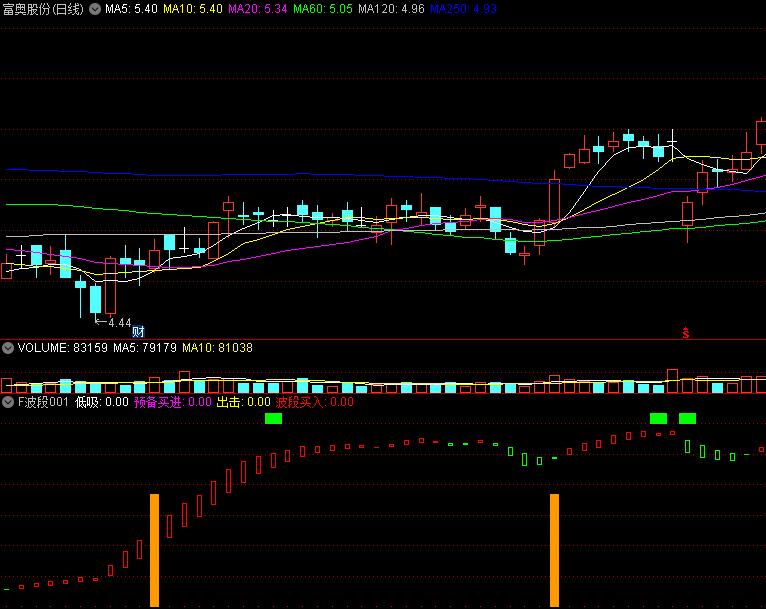Click the 财 financial info marker
Image resolution: width=766 pixels, height=609 pixels.
[x=138, y=332]
